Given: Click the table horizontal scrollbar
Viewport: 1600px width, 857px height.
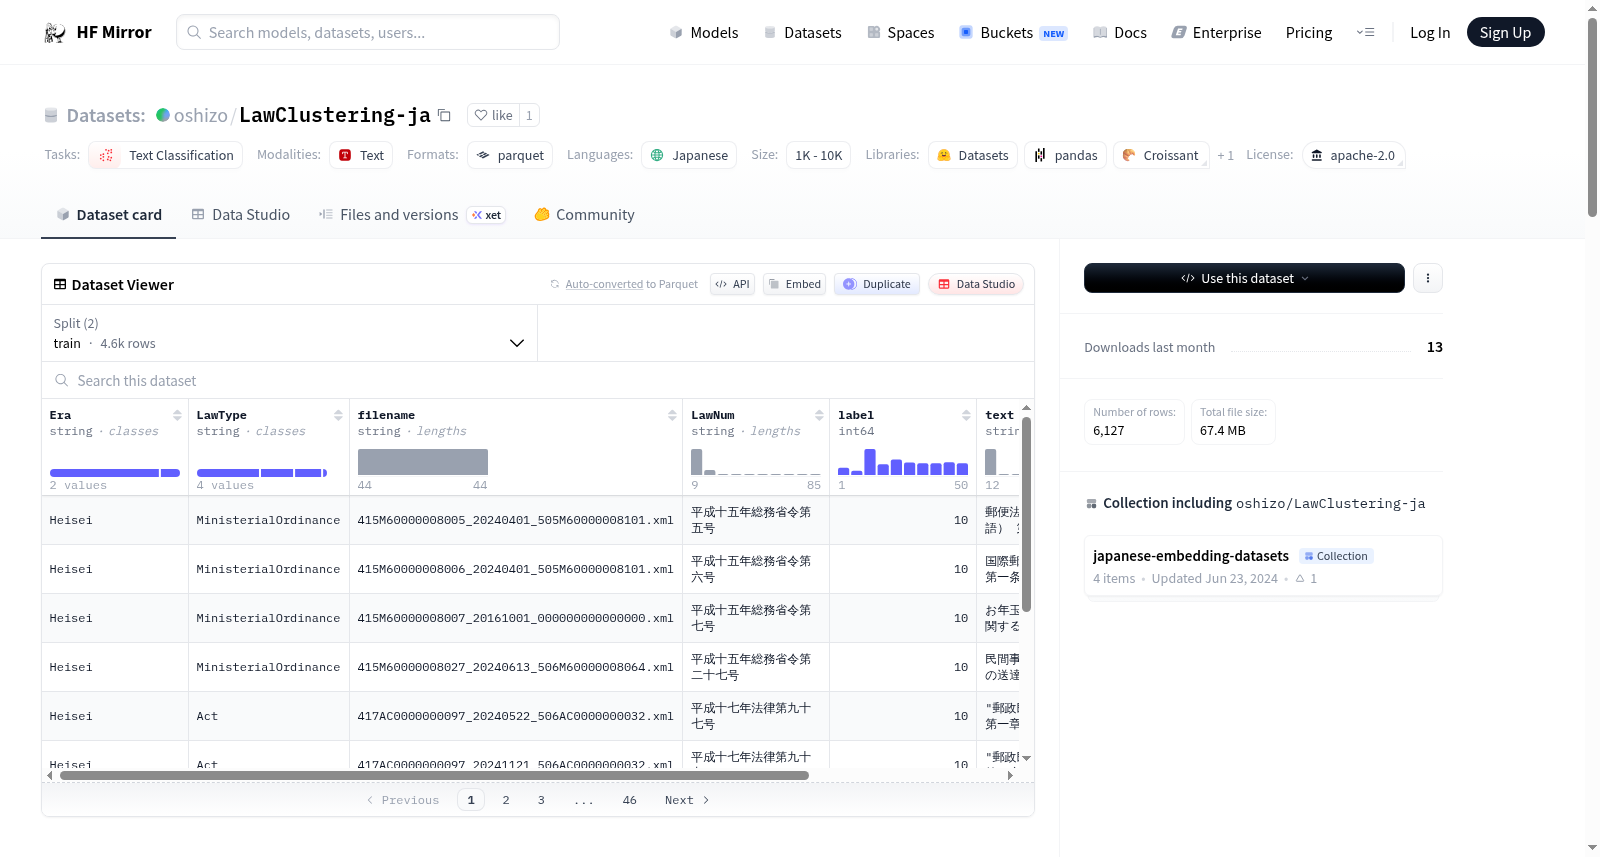Looking at the screenshot, I should (434, 775).
